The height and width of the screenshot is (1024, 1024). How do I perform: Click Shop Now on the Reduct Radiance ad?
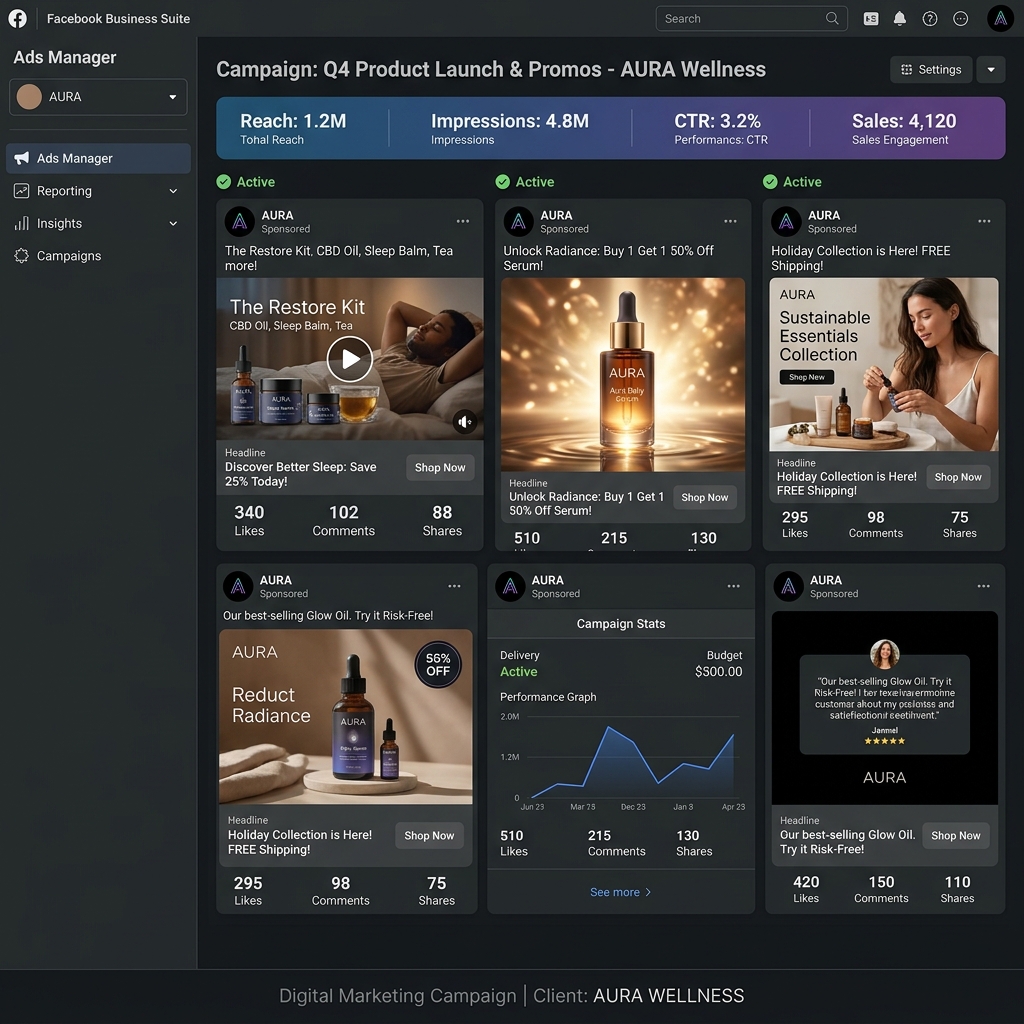point(429,836)
